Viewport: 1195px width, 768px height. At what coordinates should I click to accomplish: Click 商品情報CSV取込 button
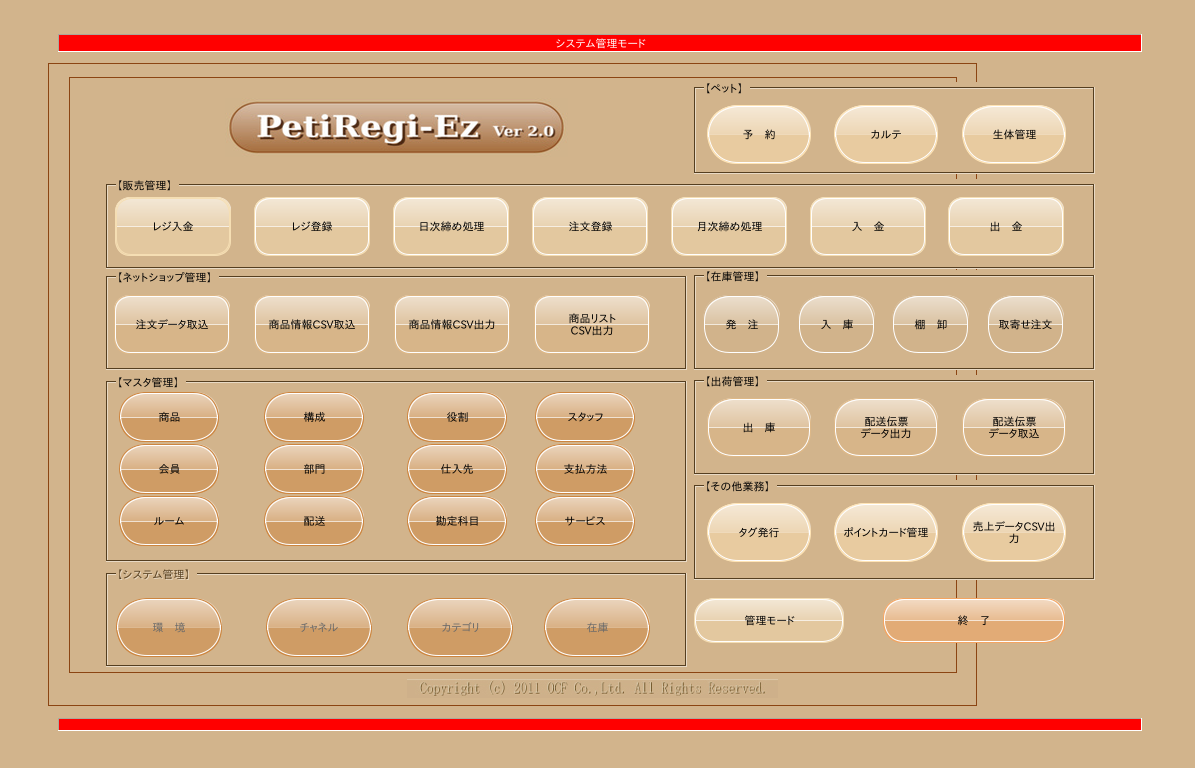pyautogui.click(x=312, y=325)
